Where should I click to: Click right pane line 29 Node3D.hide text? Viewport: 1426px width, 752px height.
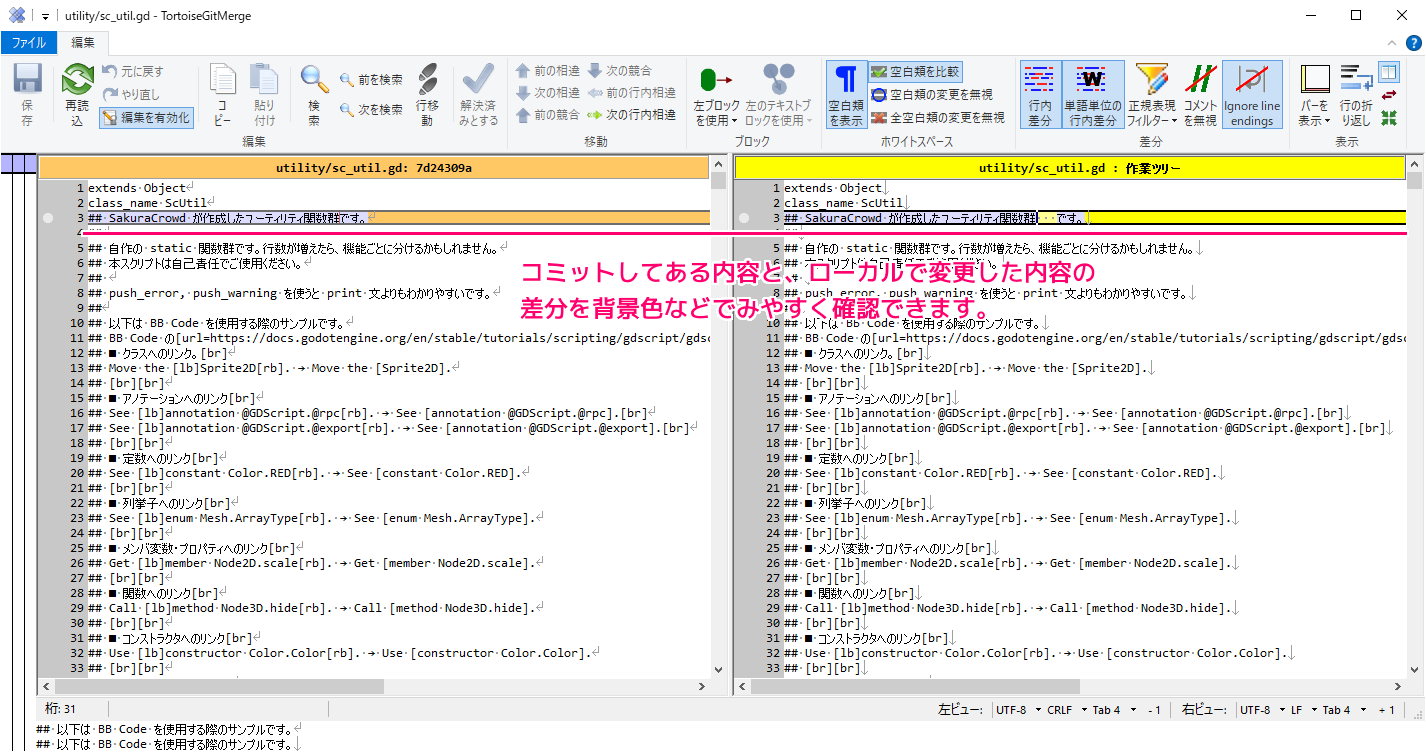[x=1010, y=608]
